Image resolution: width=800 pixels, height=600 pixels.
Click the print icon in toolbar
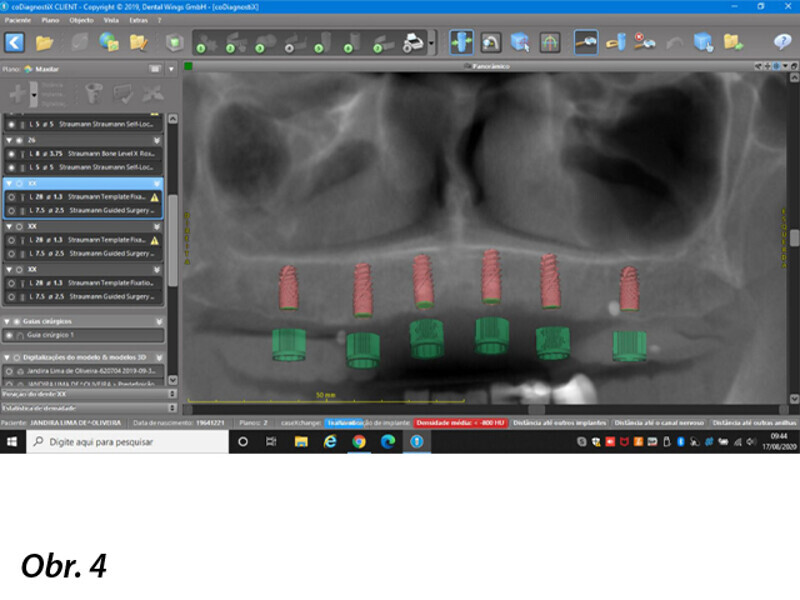[412, 42]
